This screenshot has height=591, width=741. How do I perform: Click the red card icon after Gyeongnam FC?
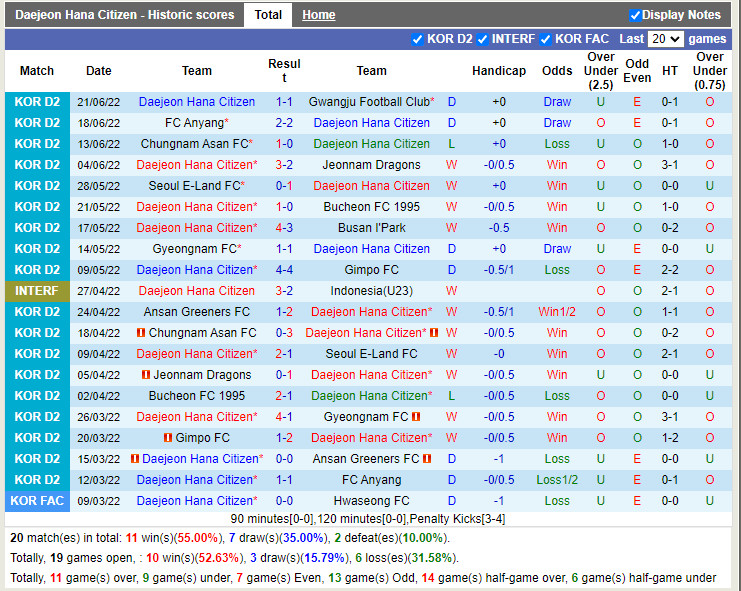coord(416,417)
